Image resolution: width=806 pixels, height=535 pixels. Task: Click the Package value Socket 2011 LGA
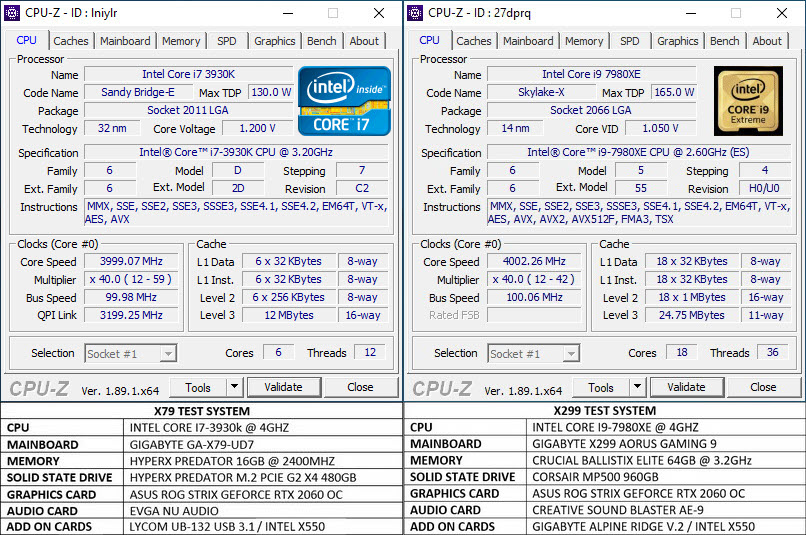[x=188, y=110]
